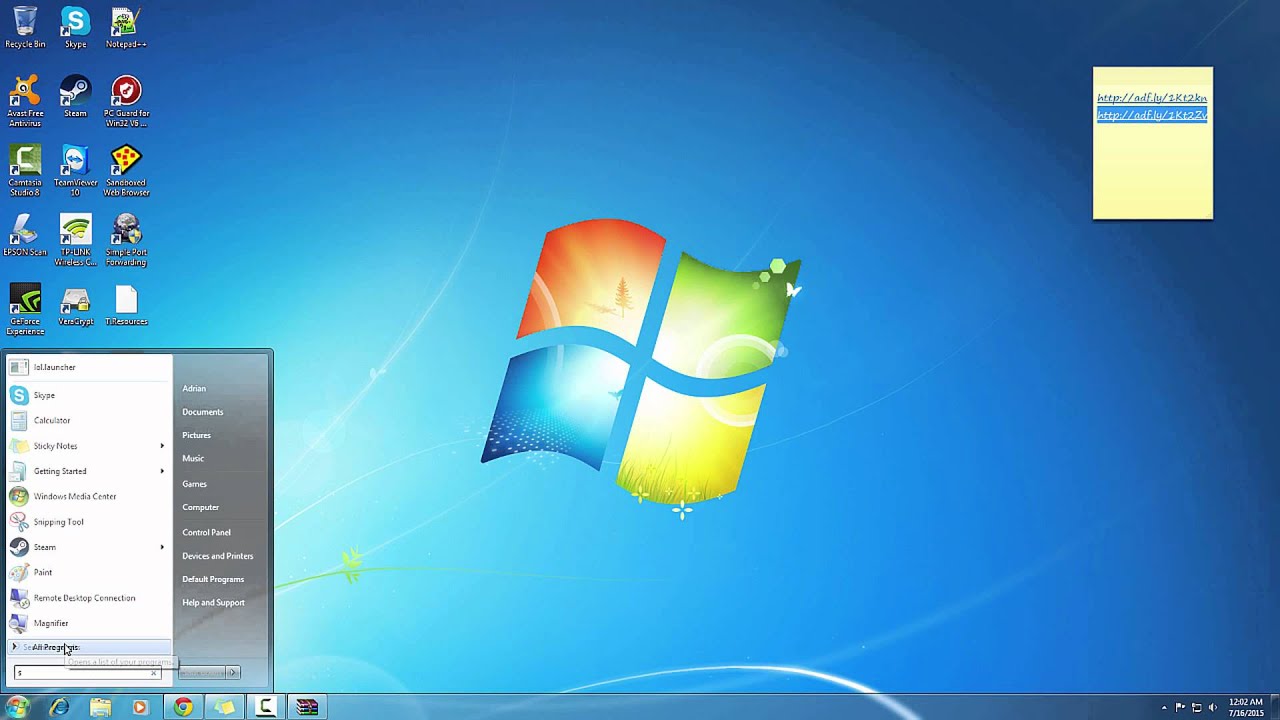The height and width of the screenshot is (720, 1280).
Task: Click first adf.ly link in sticky note
Action: coord(1152,98)
